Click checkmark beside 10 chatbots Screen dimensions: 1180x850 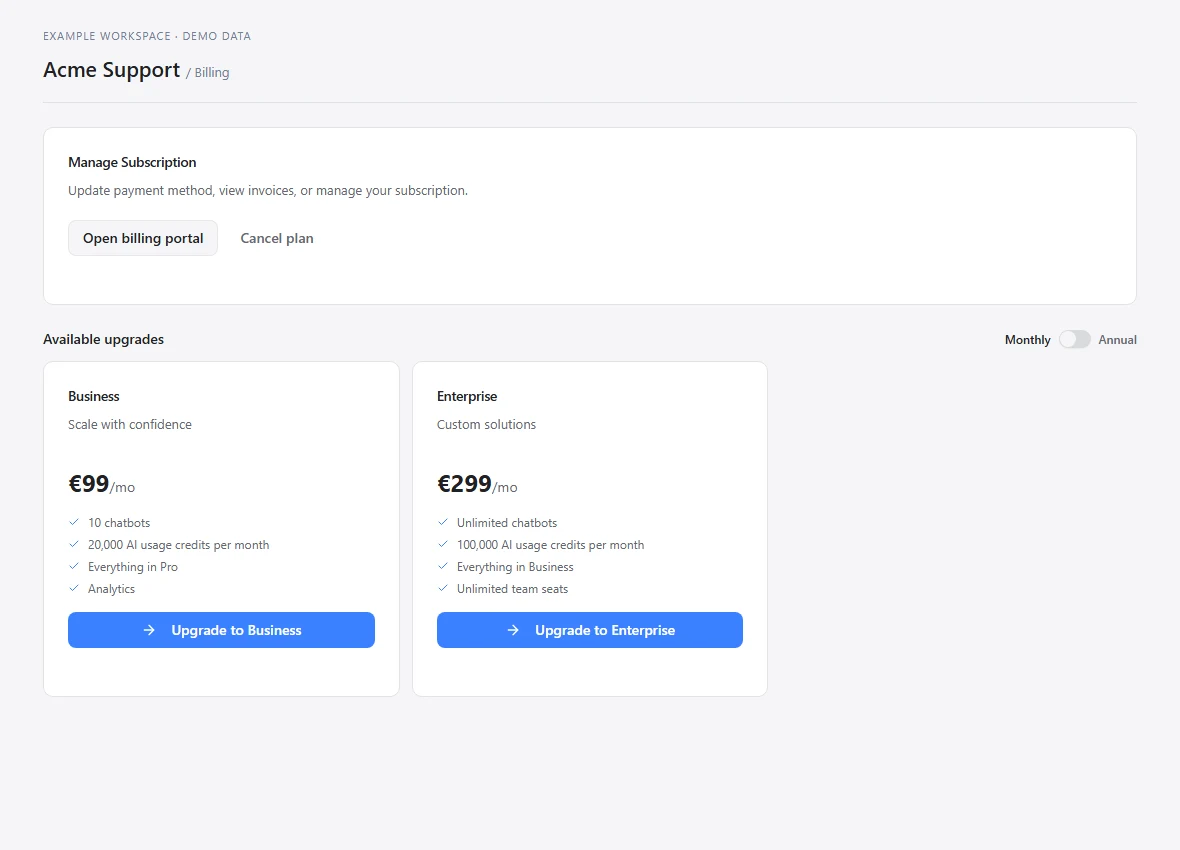pos(74,522)
